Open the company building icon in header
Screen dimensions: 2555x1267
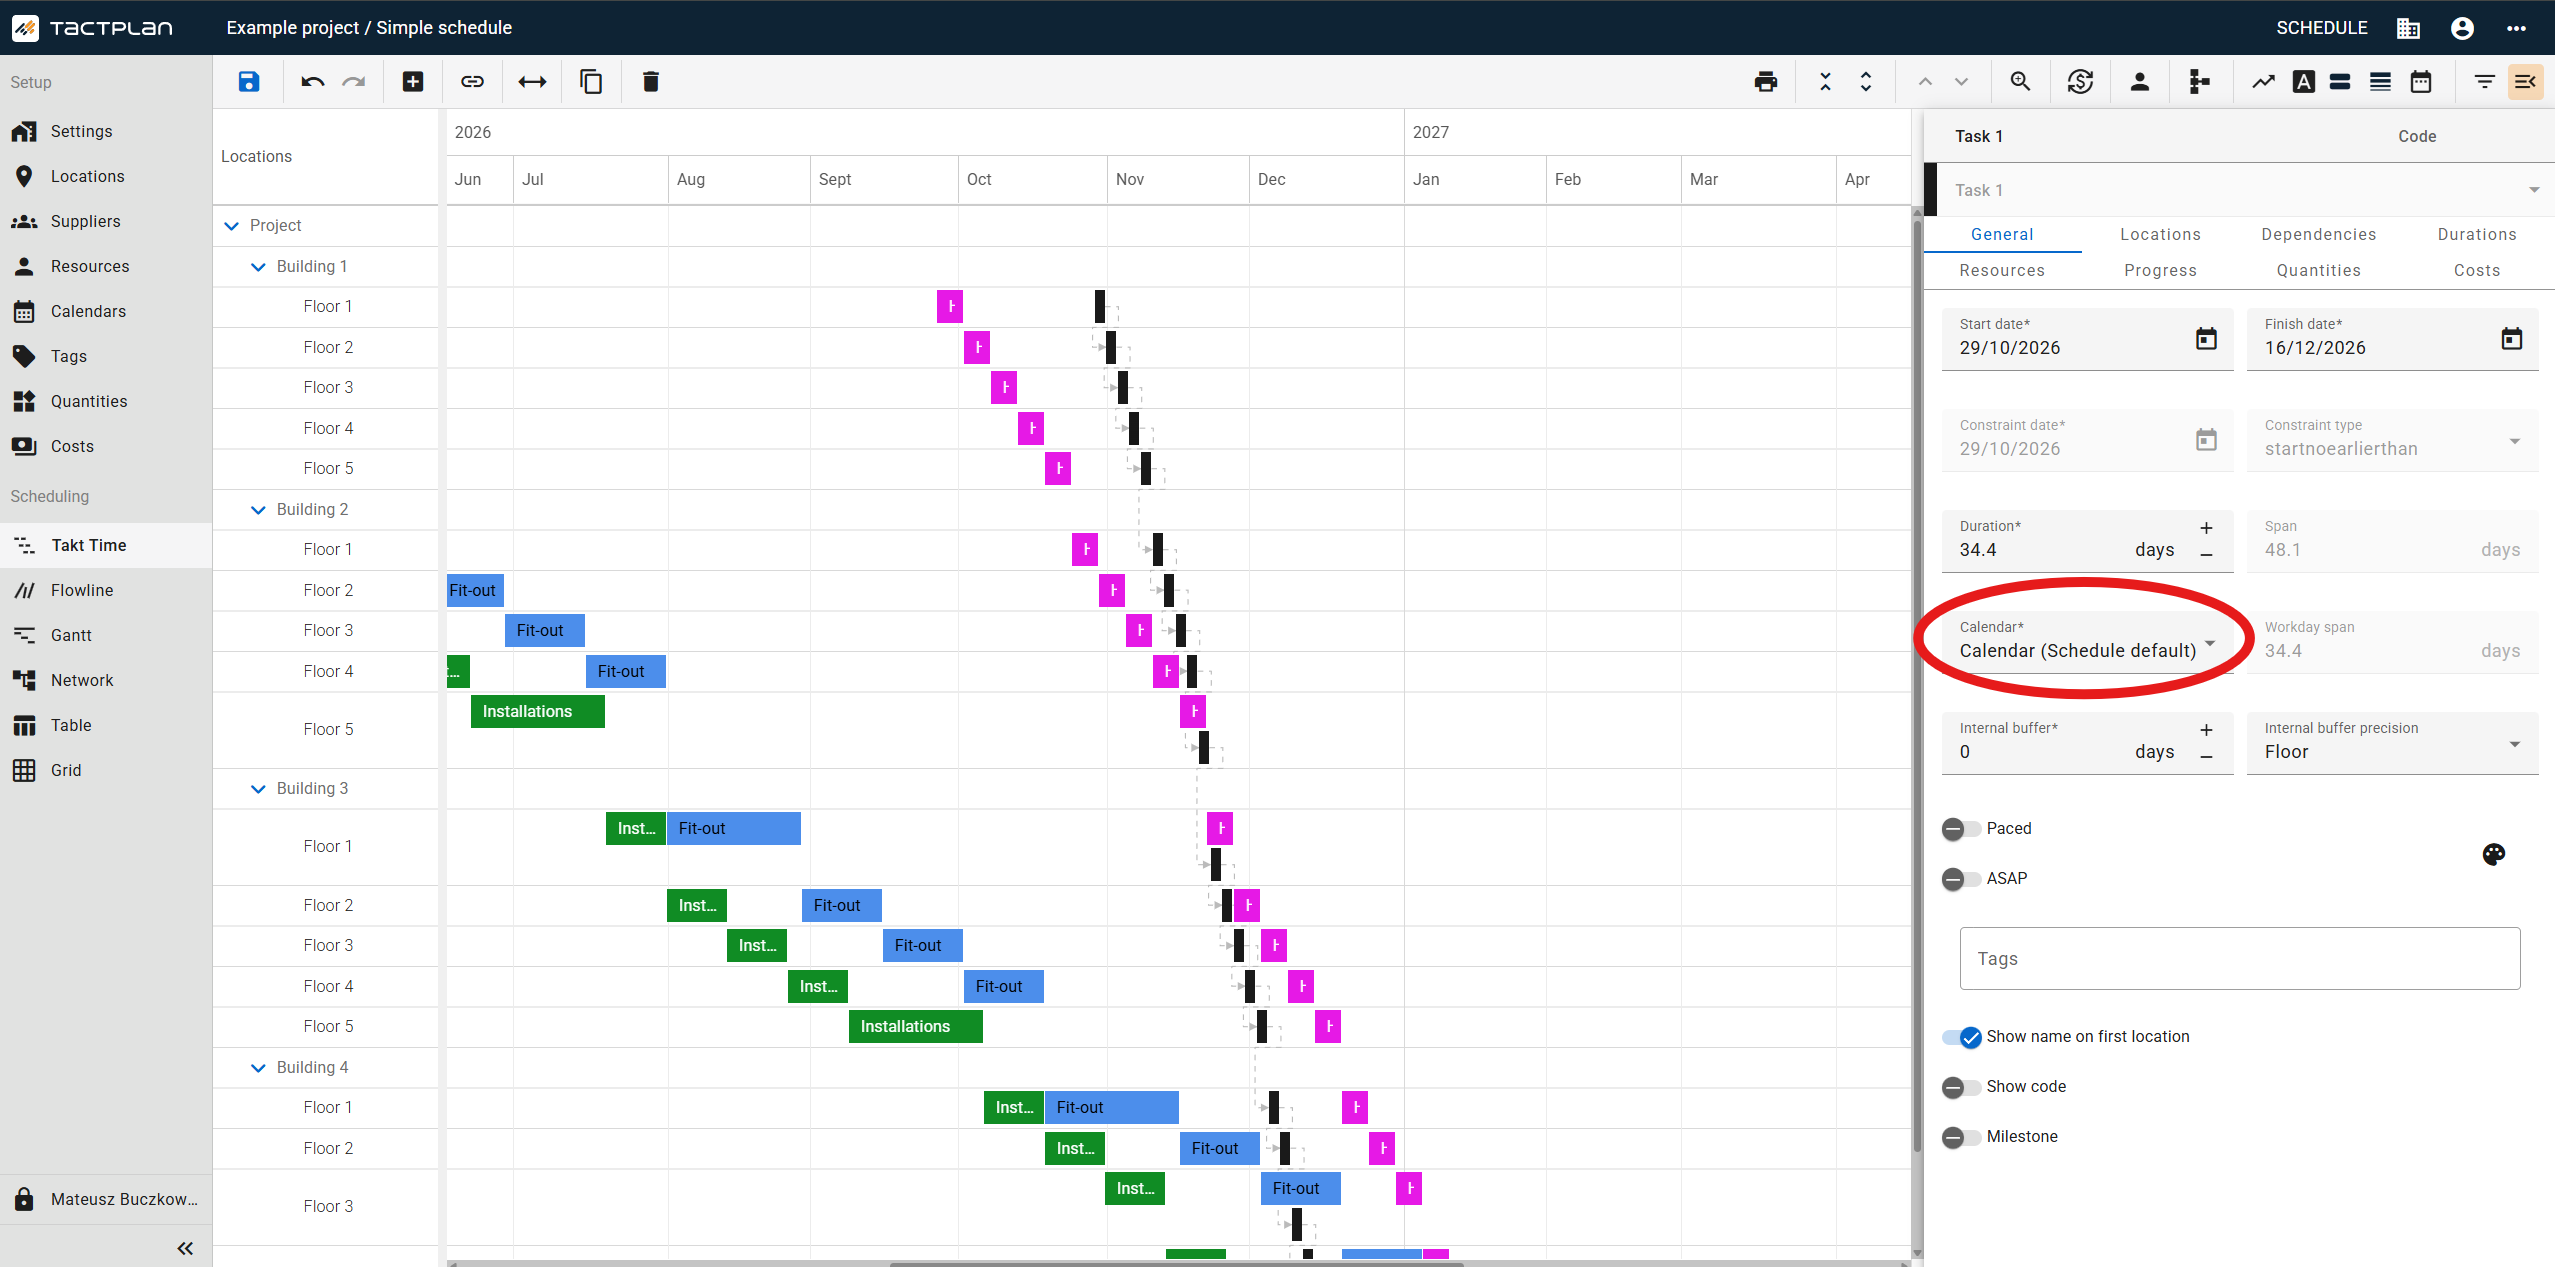[x=2409, y=28]
